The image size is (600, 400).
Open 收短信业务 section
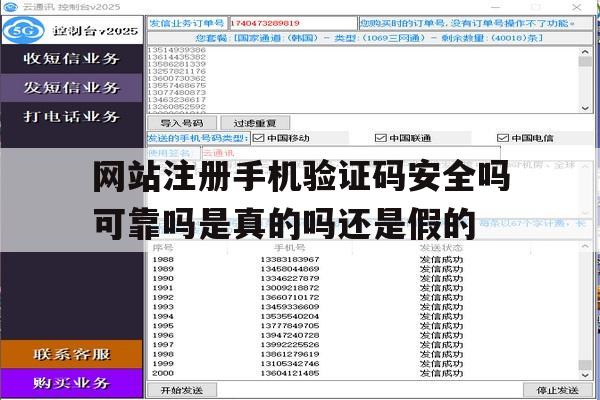coord(71,59)
